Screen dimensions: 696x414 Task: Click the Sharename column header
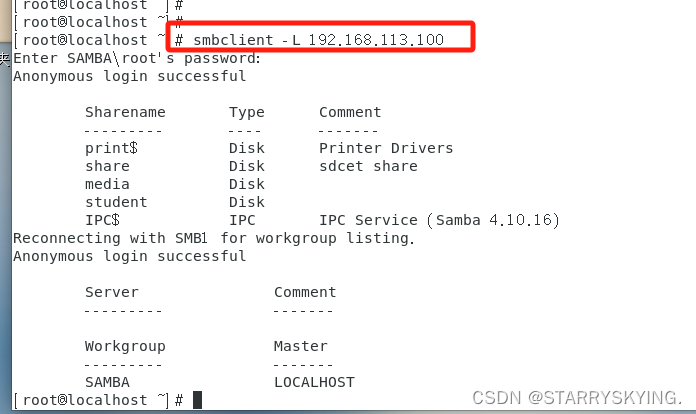125,112
